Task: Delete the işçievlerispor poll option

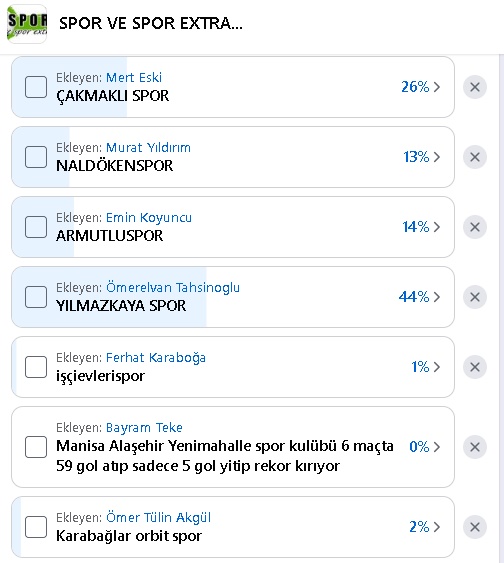Action: click(475, 367)
